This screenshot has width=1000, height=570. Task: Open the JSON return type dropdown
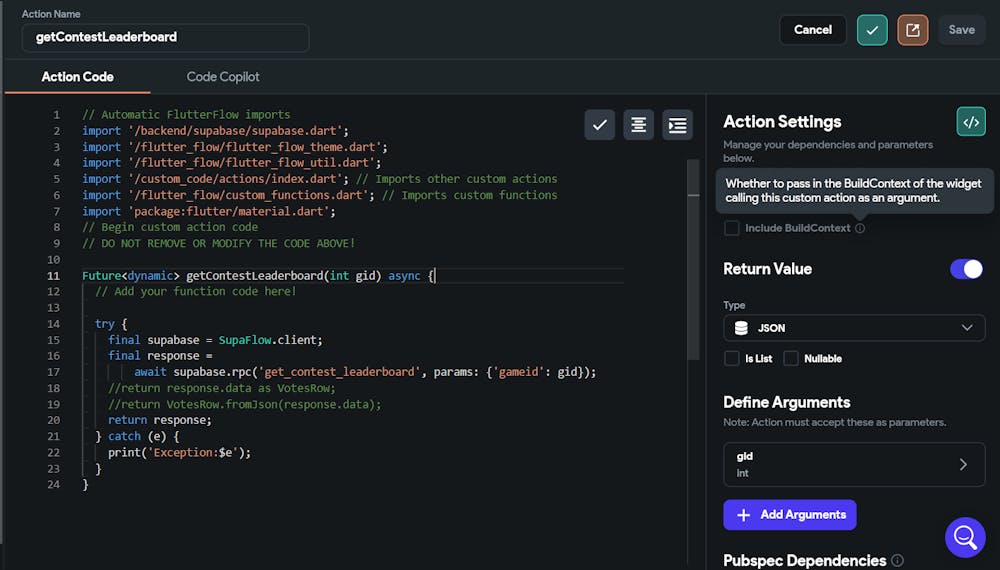point(854,328)
